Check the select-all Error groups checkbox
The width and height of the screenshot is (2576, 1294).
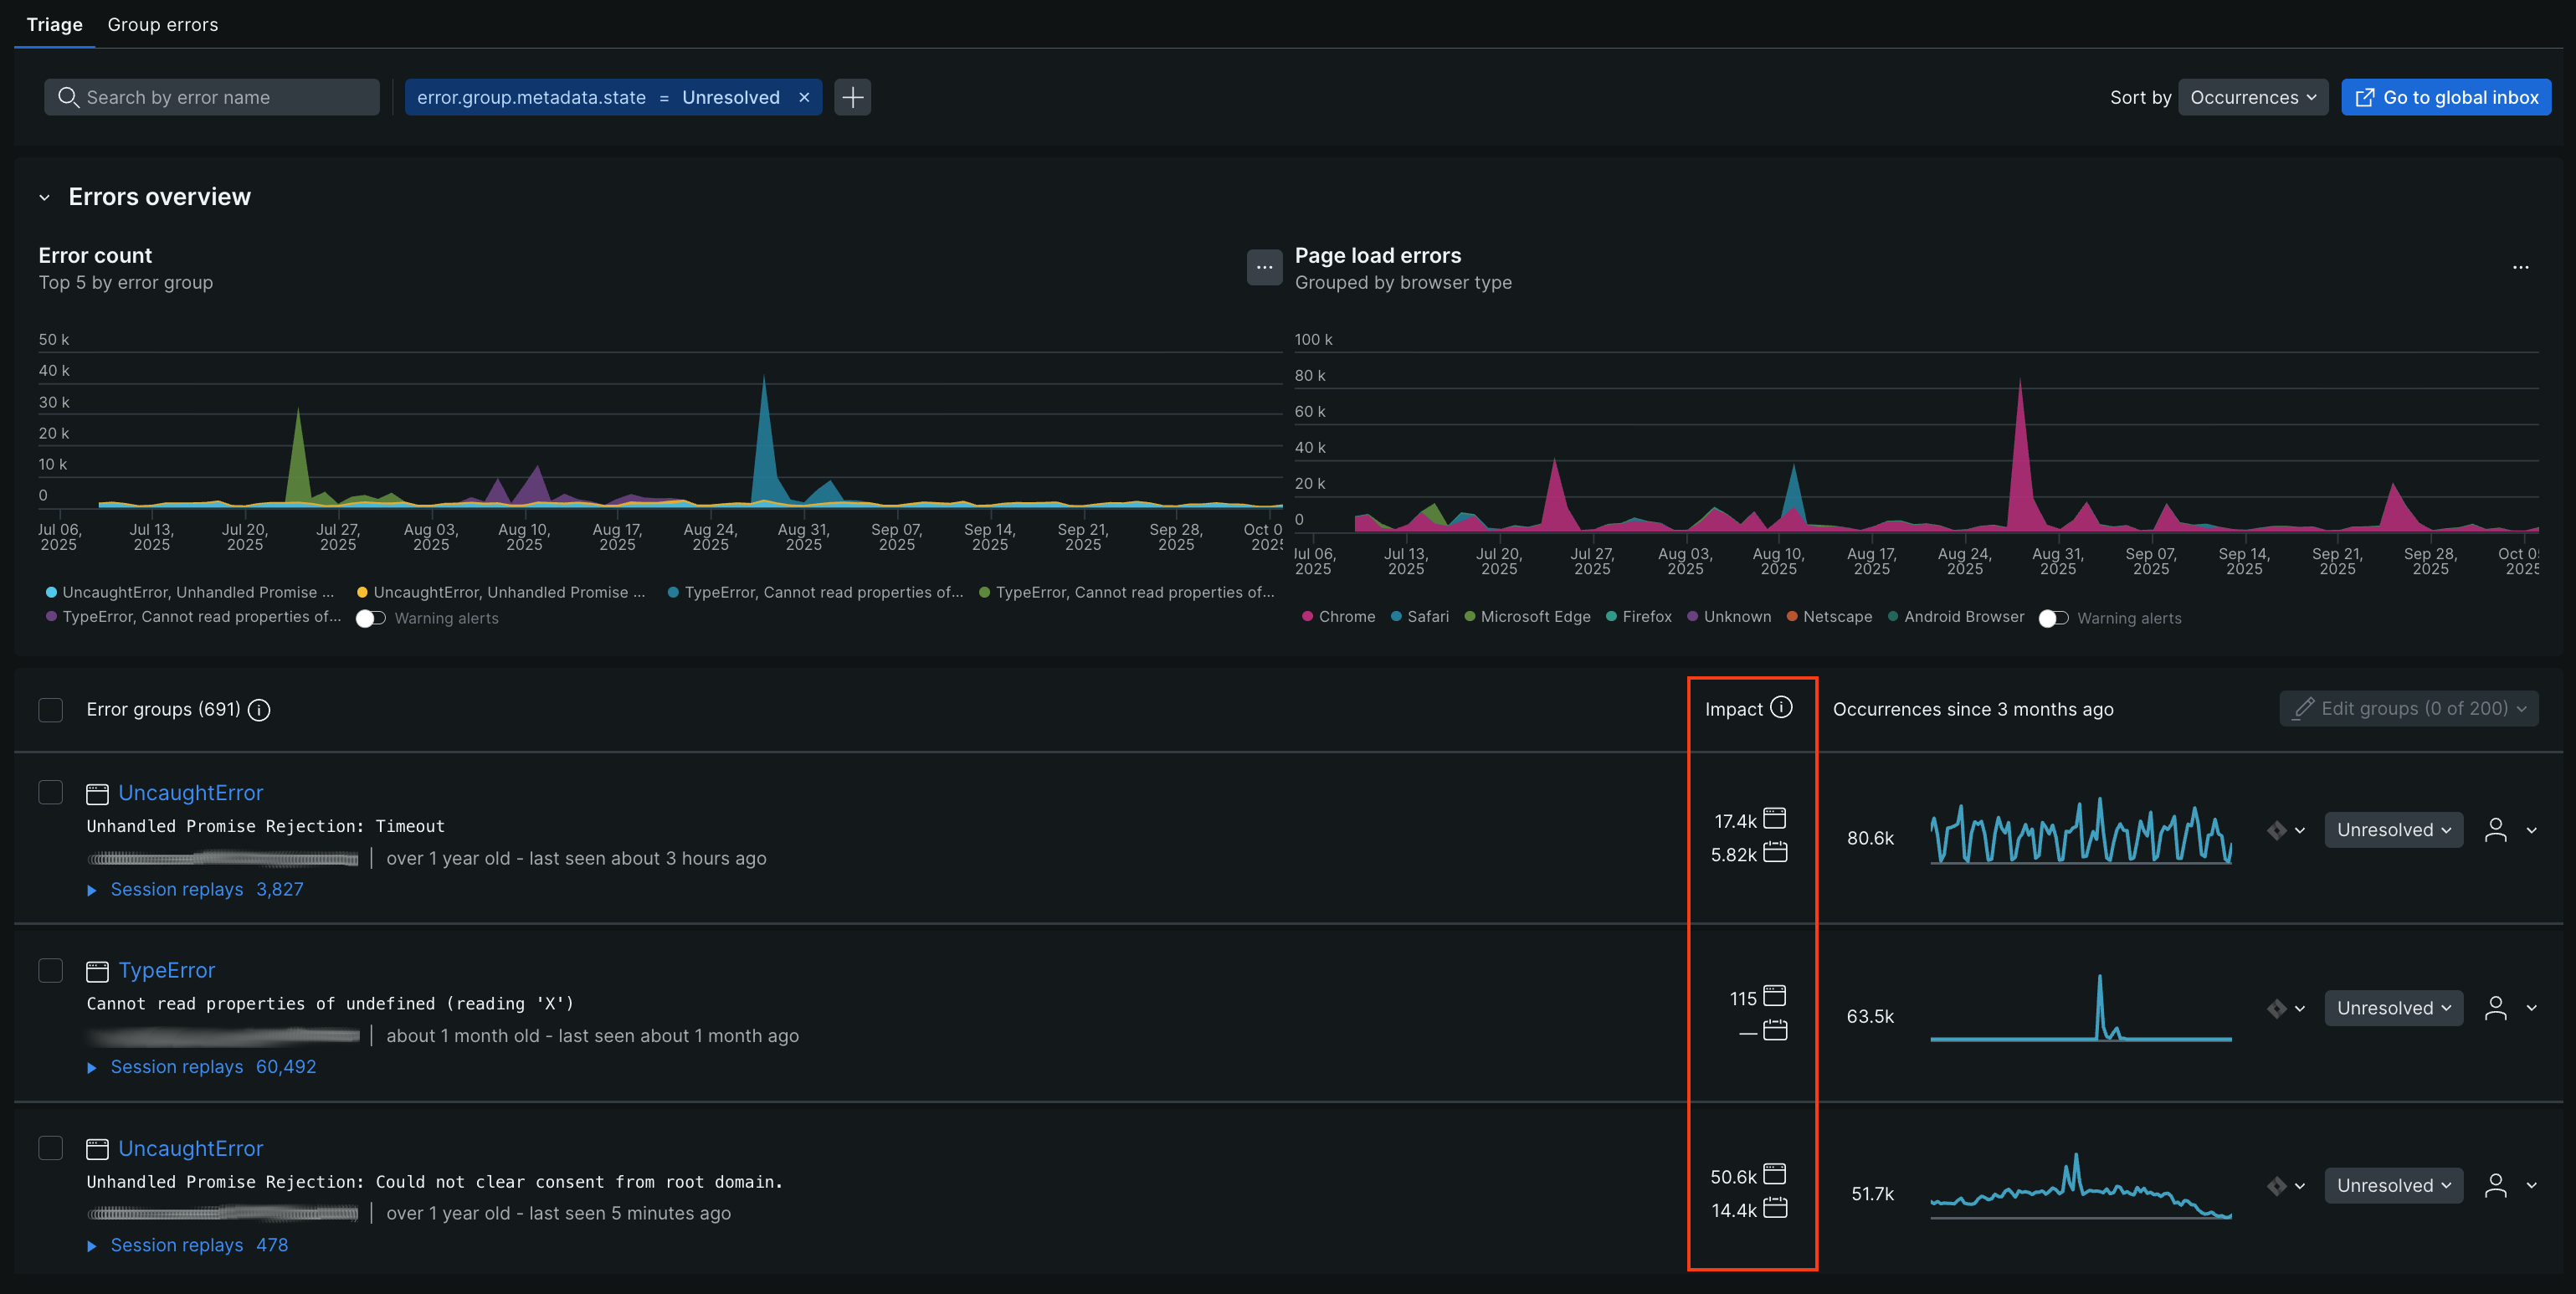pos(50,710)
